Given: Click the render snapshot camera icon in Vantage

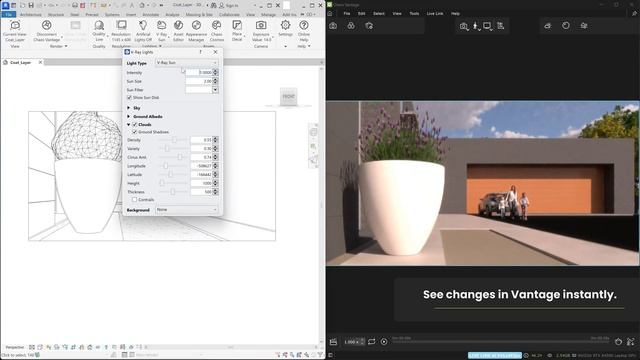Looking at the screenshot, I should (x=464, y=26).
